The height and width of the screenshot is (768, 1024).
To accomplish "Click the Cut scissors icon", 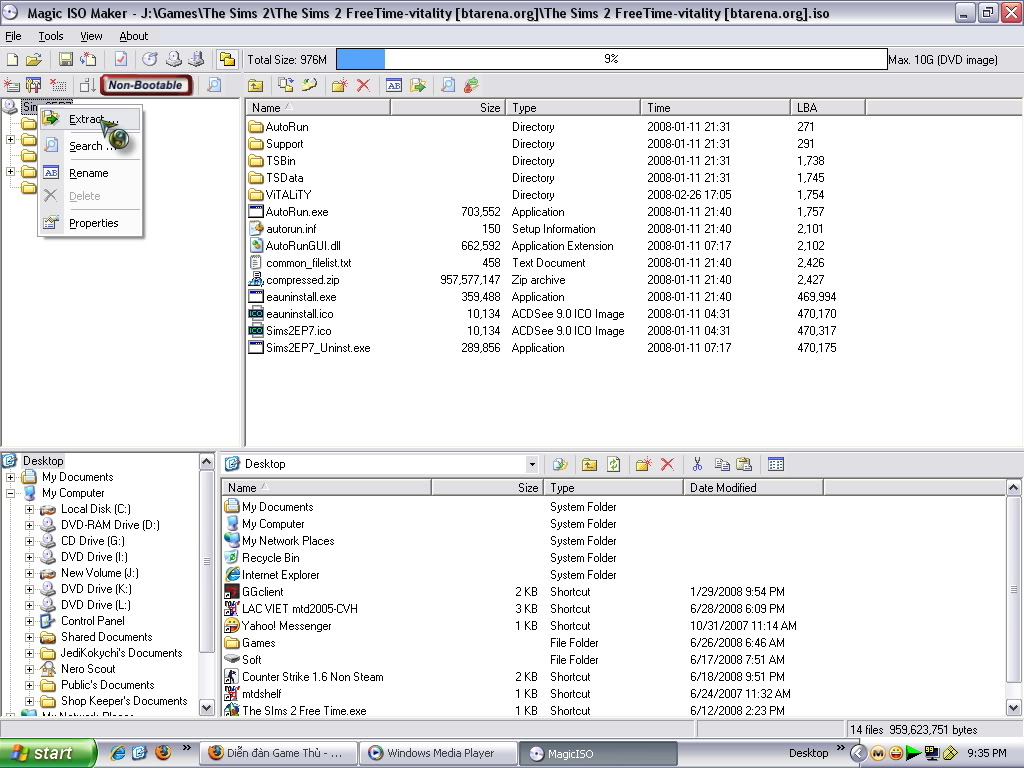I will 697,464.
